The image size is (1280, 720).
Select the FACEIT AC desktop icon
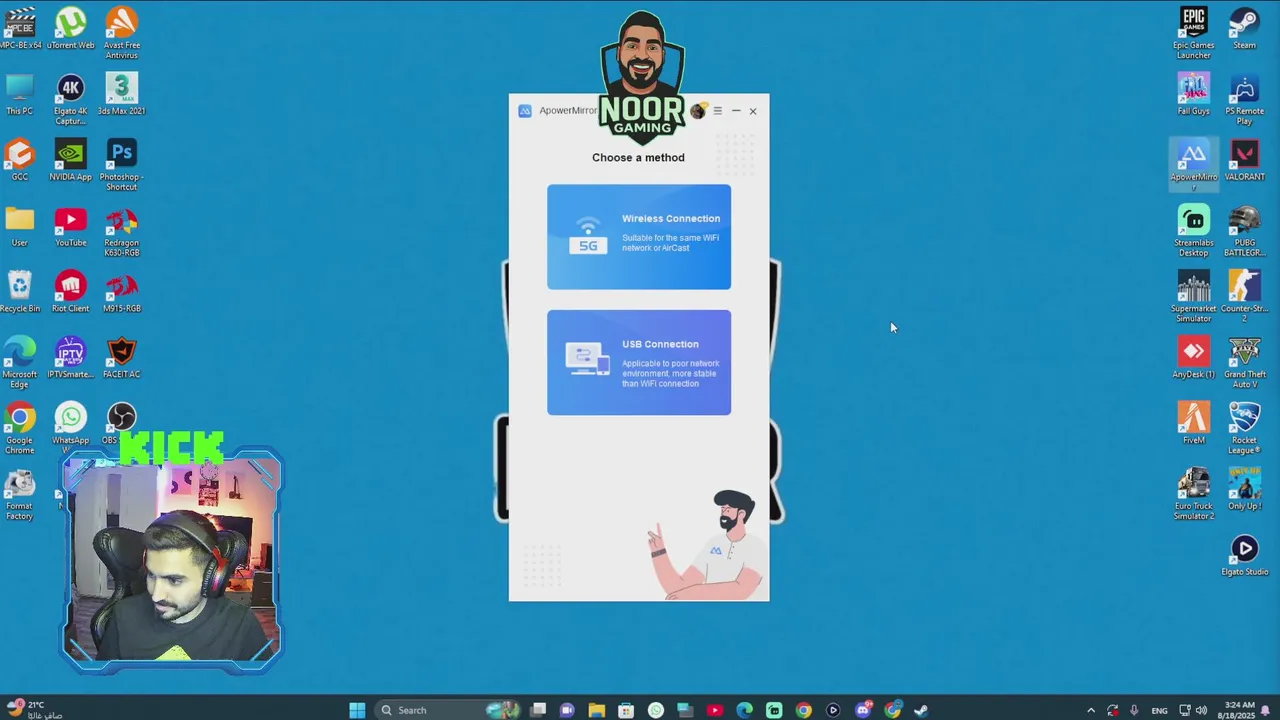point(121,358)
